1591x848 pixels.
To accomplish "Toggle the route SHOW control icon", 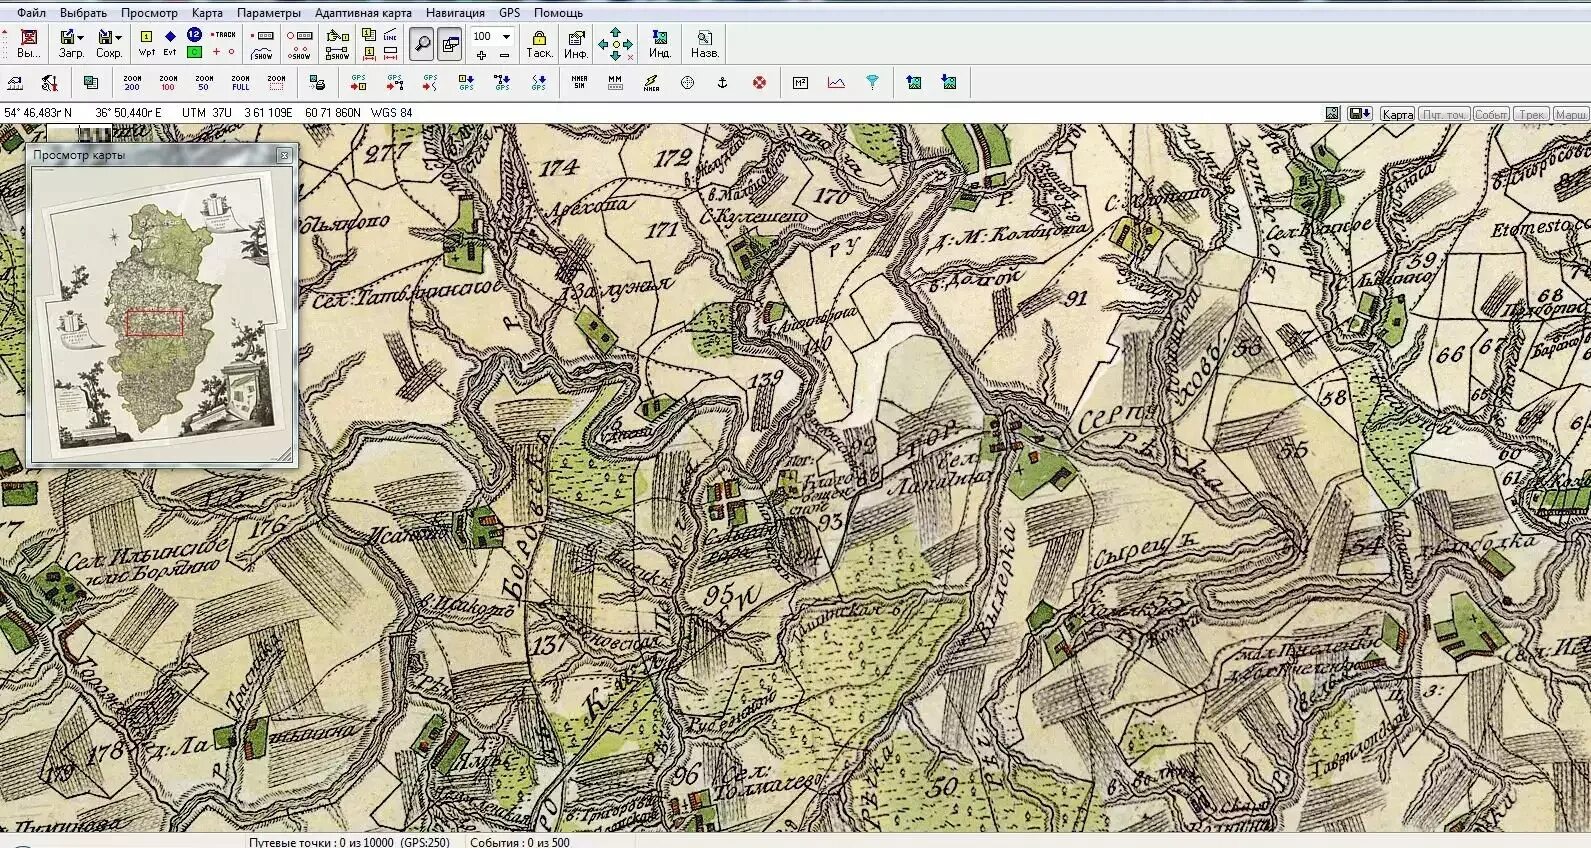I will pyautogui.click(x=337, y=52).
